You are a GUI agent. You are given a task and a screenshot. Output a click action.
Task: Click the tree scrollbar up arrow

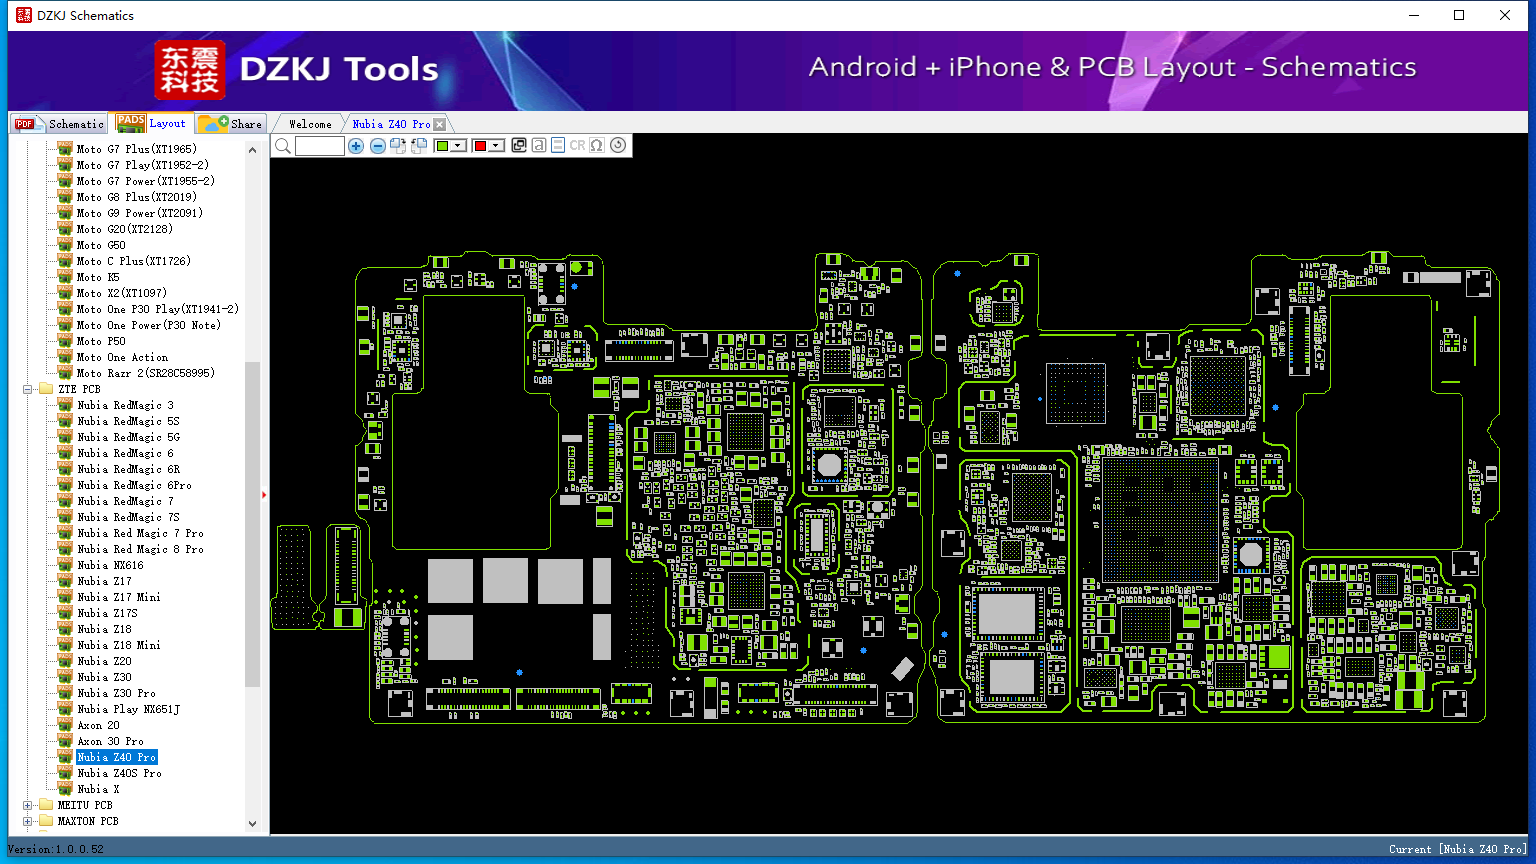click(252, 149)
